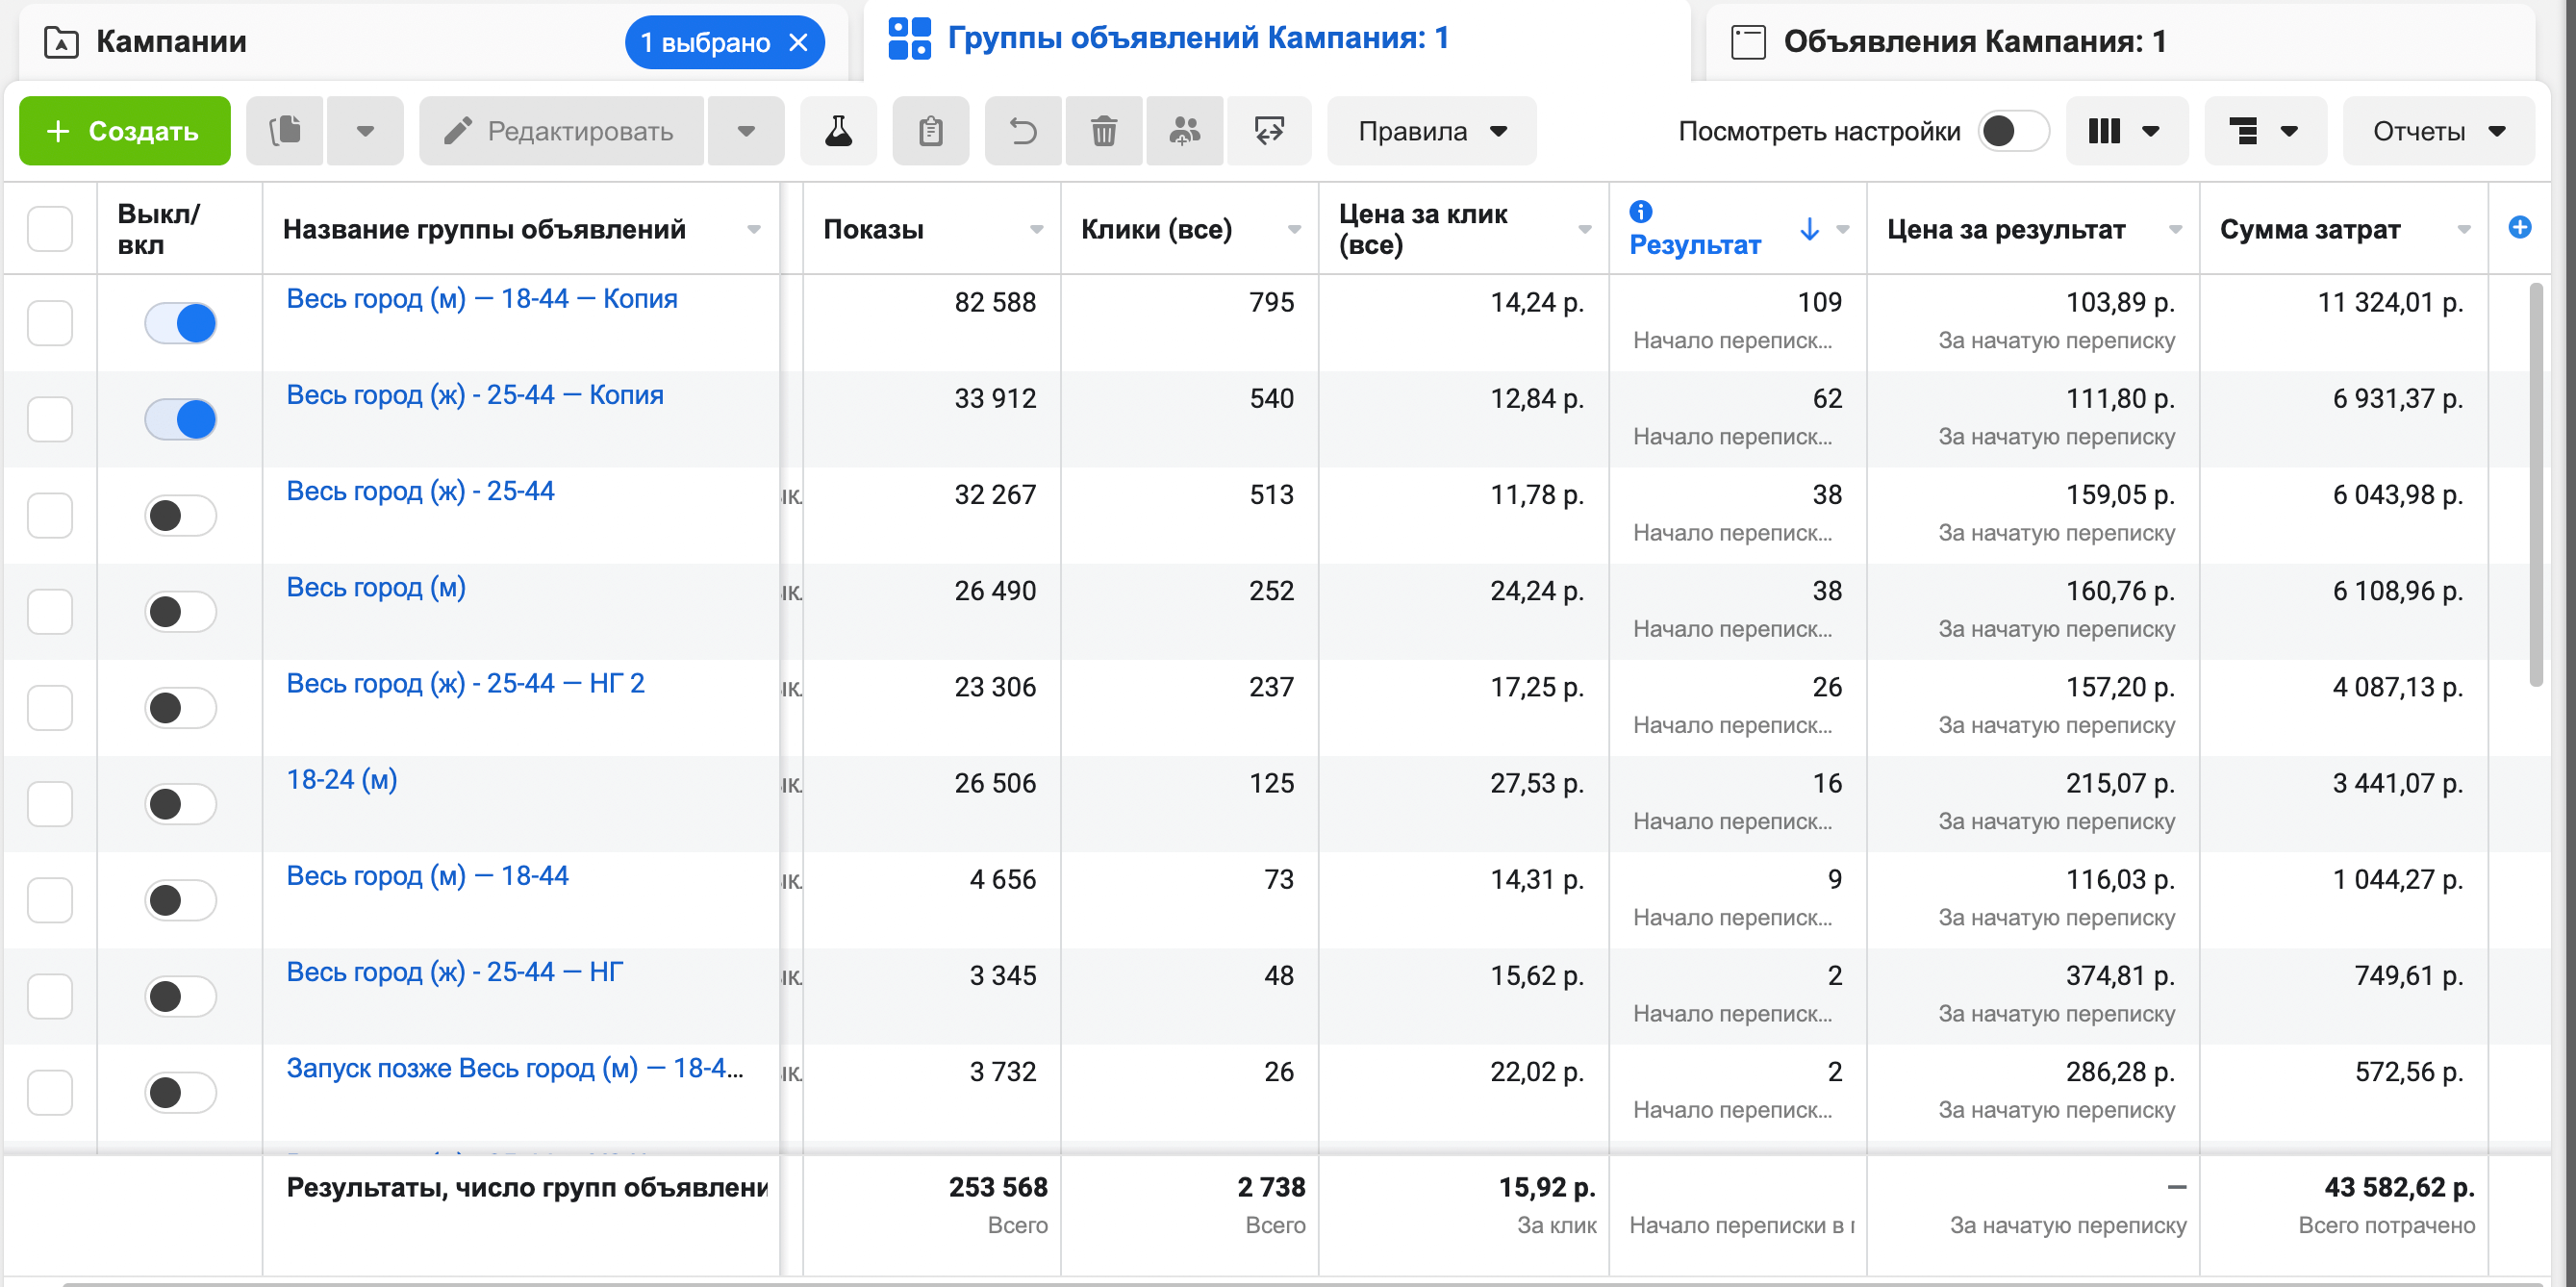Click the duplicate ad set icon
Screen dimensions: 2576x1287
(285, 131)
